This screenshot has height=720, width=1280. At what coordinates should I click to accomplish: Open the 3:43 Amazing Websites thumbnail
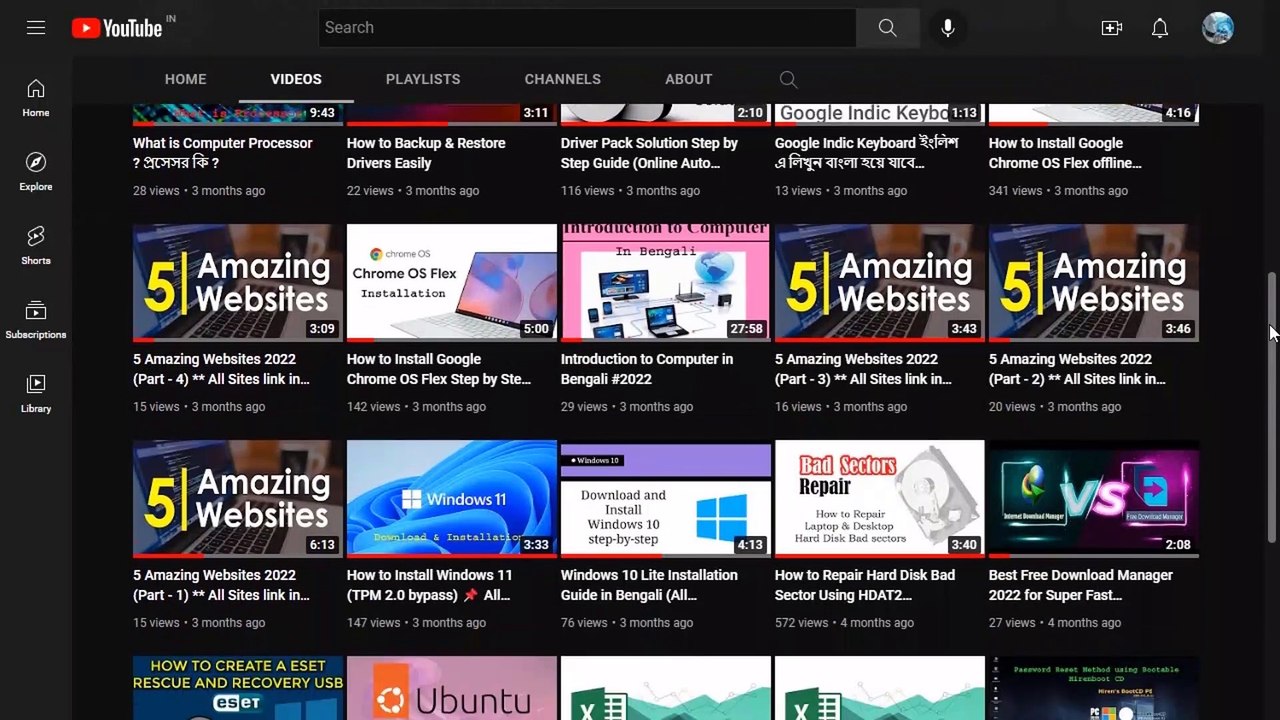[880, 283]
